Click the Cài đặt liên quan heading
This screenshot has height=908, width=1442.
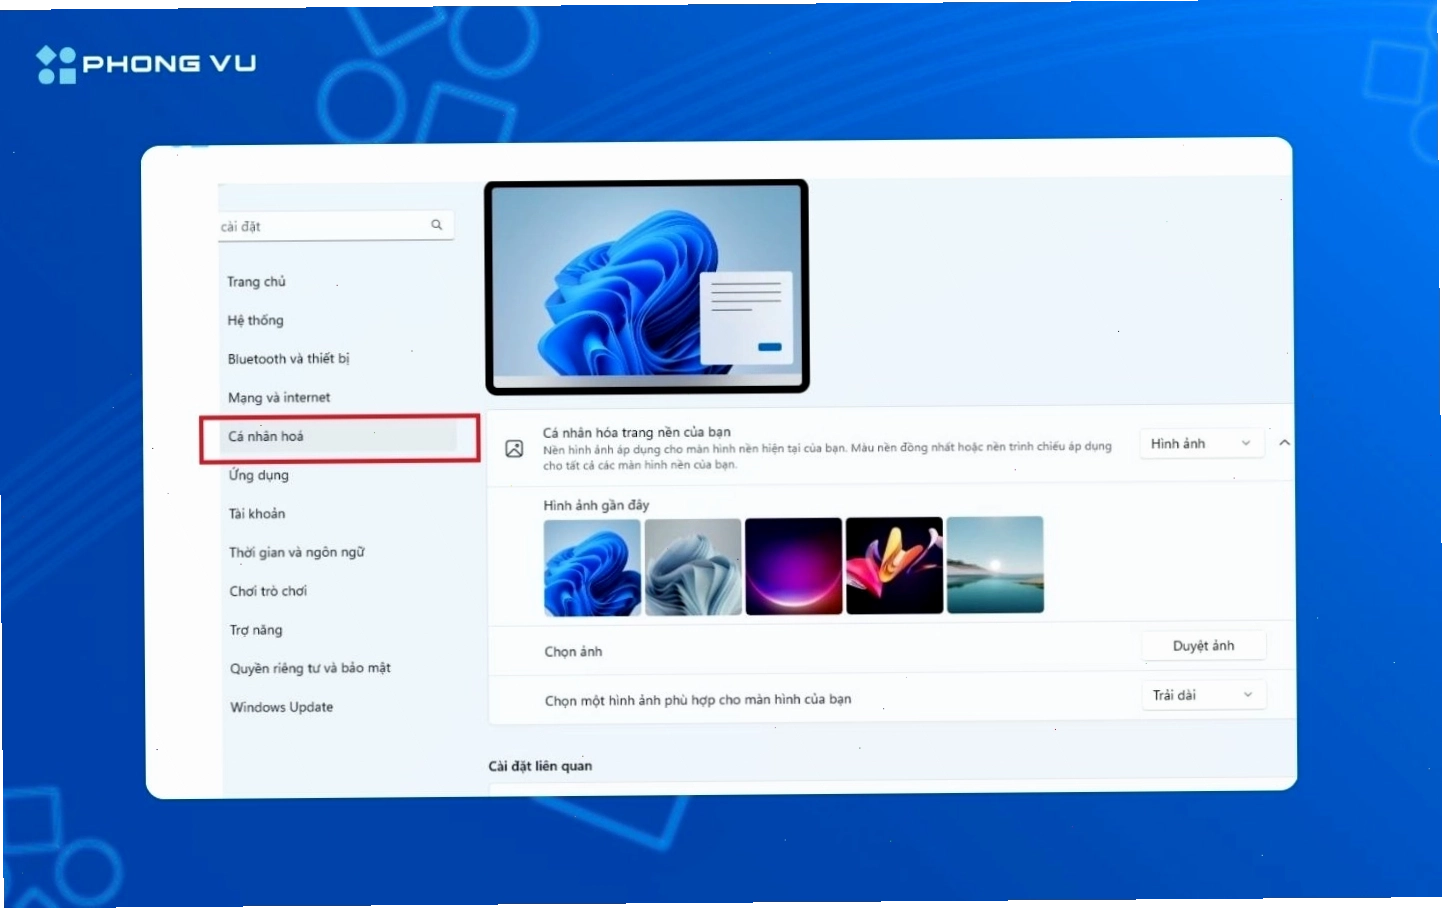tap(540, 766)
